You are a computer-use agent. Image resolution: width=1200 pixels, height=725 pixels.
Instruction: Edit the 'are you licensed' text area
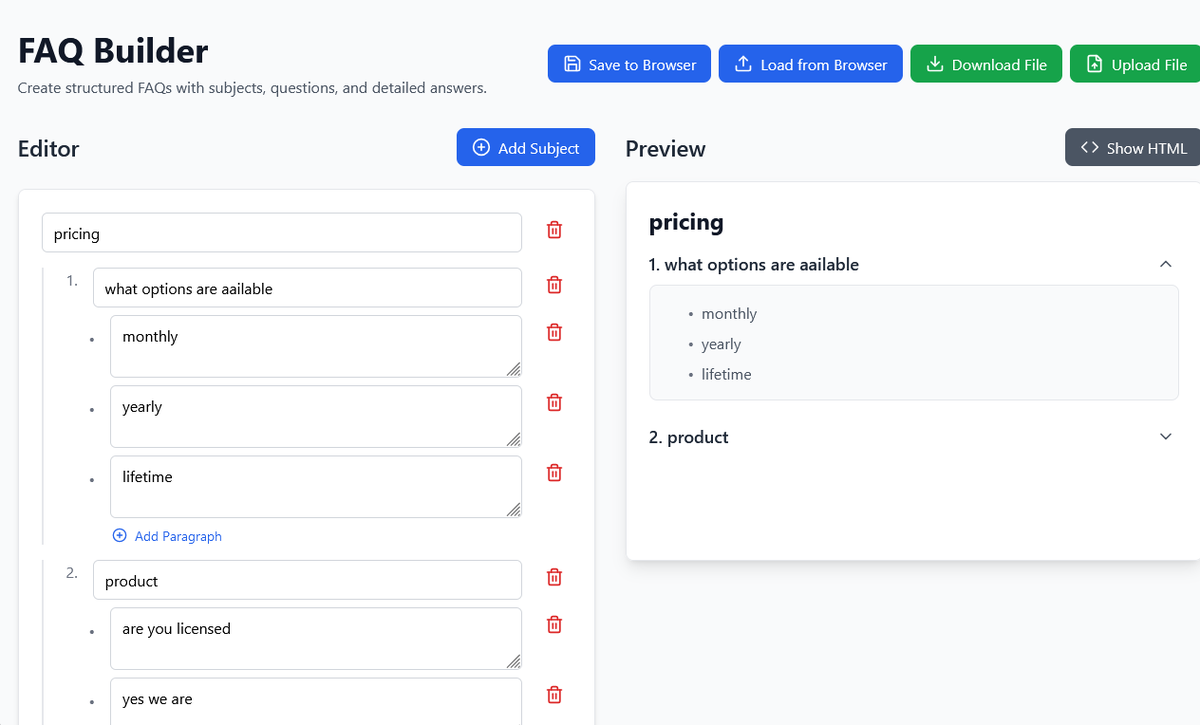(316, 638)
